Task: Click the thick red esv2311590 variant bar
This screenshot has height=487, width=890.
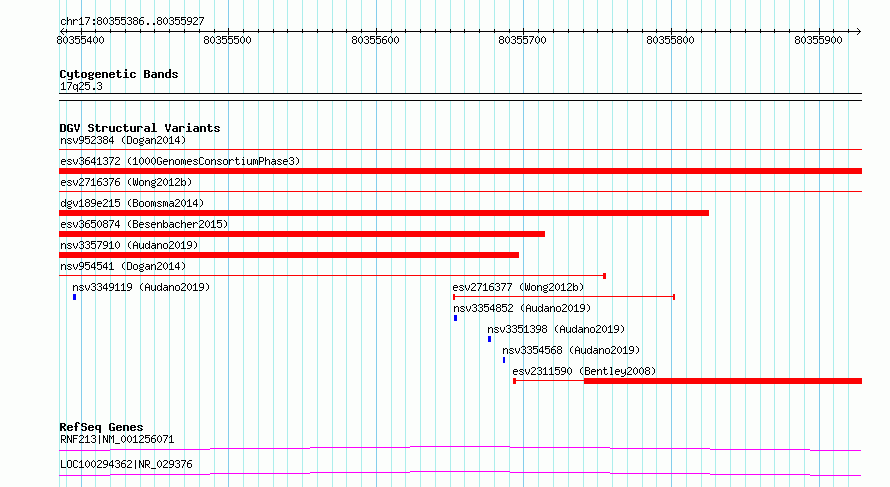Action: pos(723,381)
